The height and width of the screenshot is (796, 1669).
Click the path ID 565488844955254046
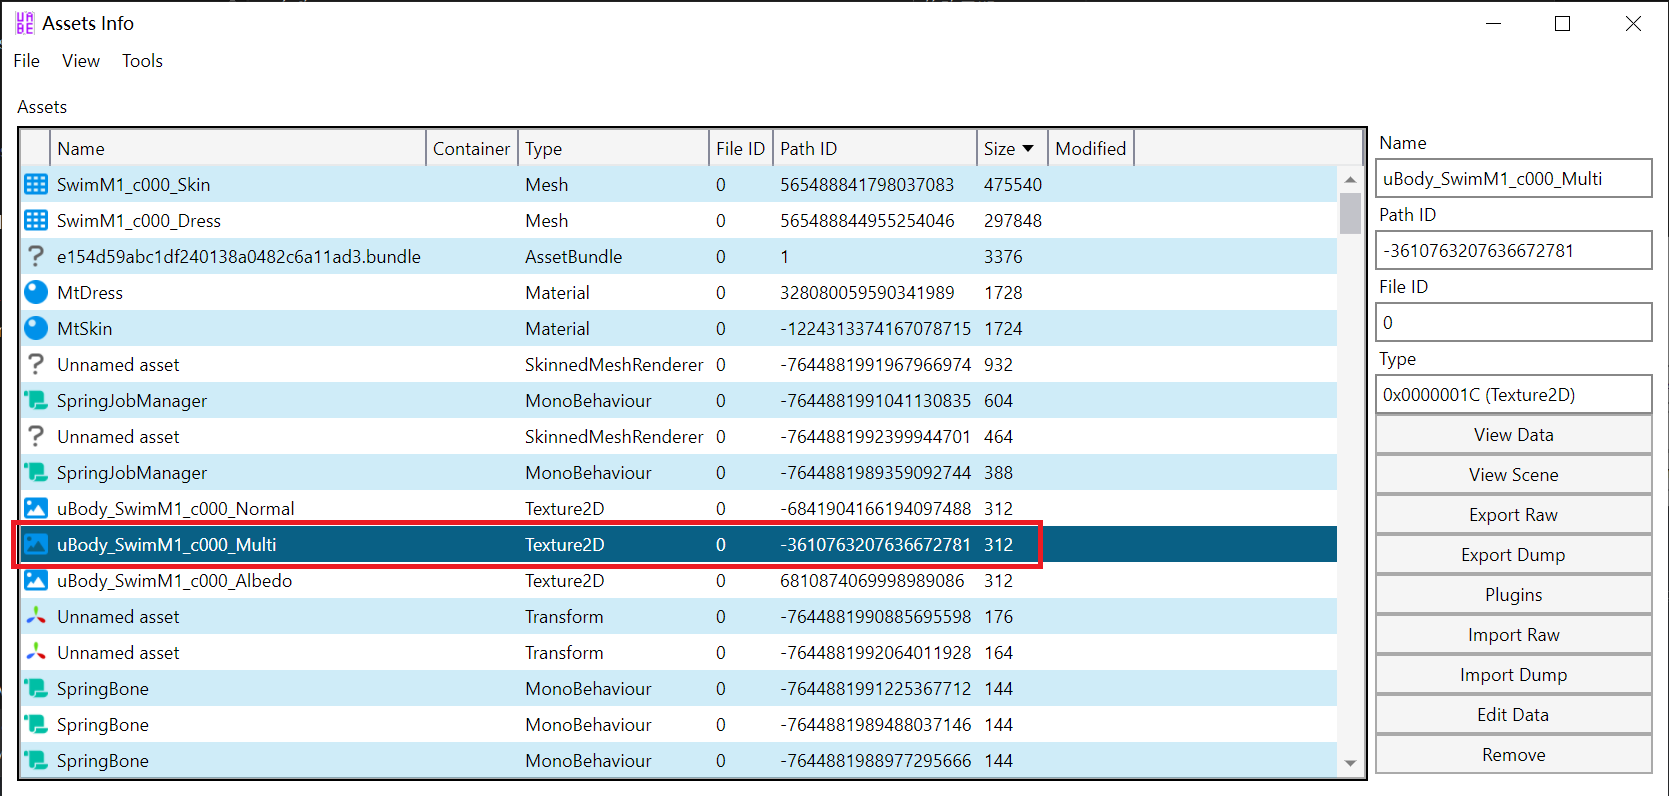tap(867, 220)
